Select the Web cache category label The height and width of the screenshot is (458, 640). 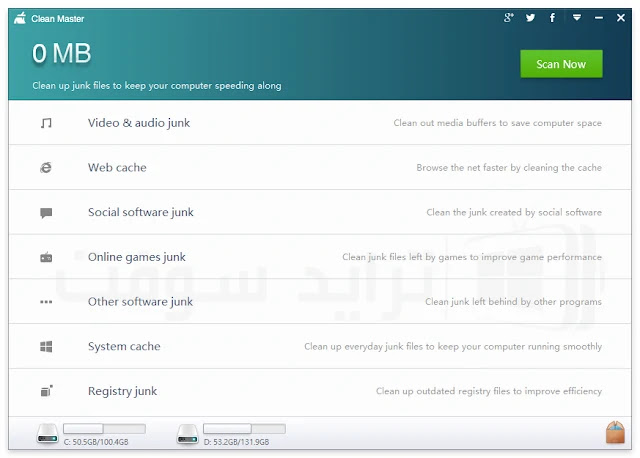[117, 167]
